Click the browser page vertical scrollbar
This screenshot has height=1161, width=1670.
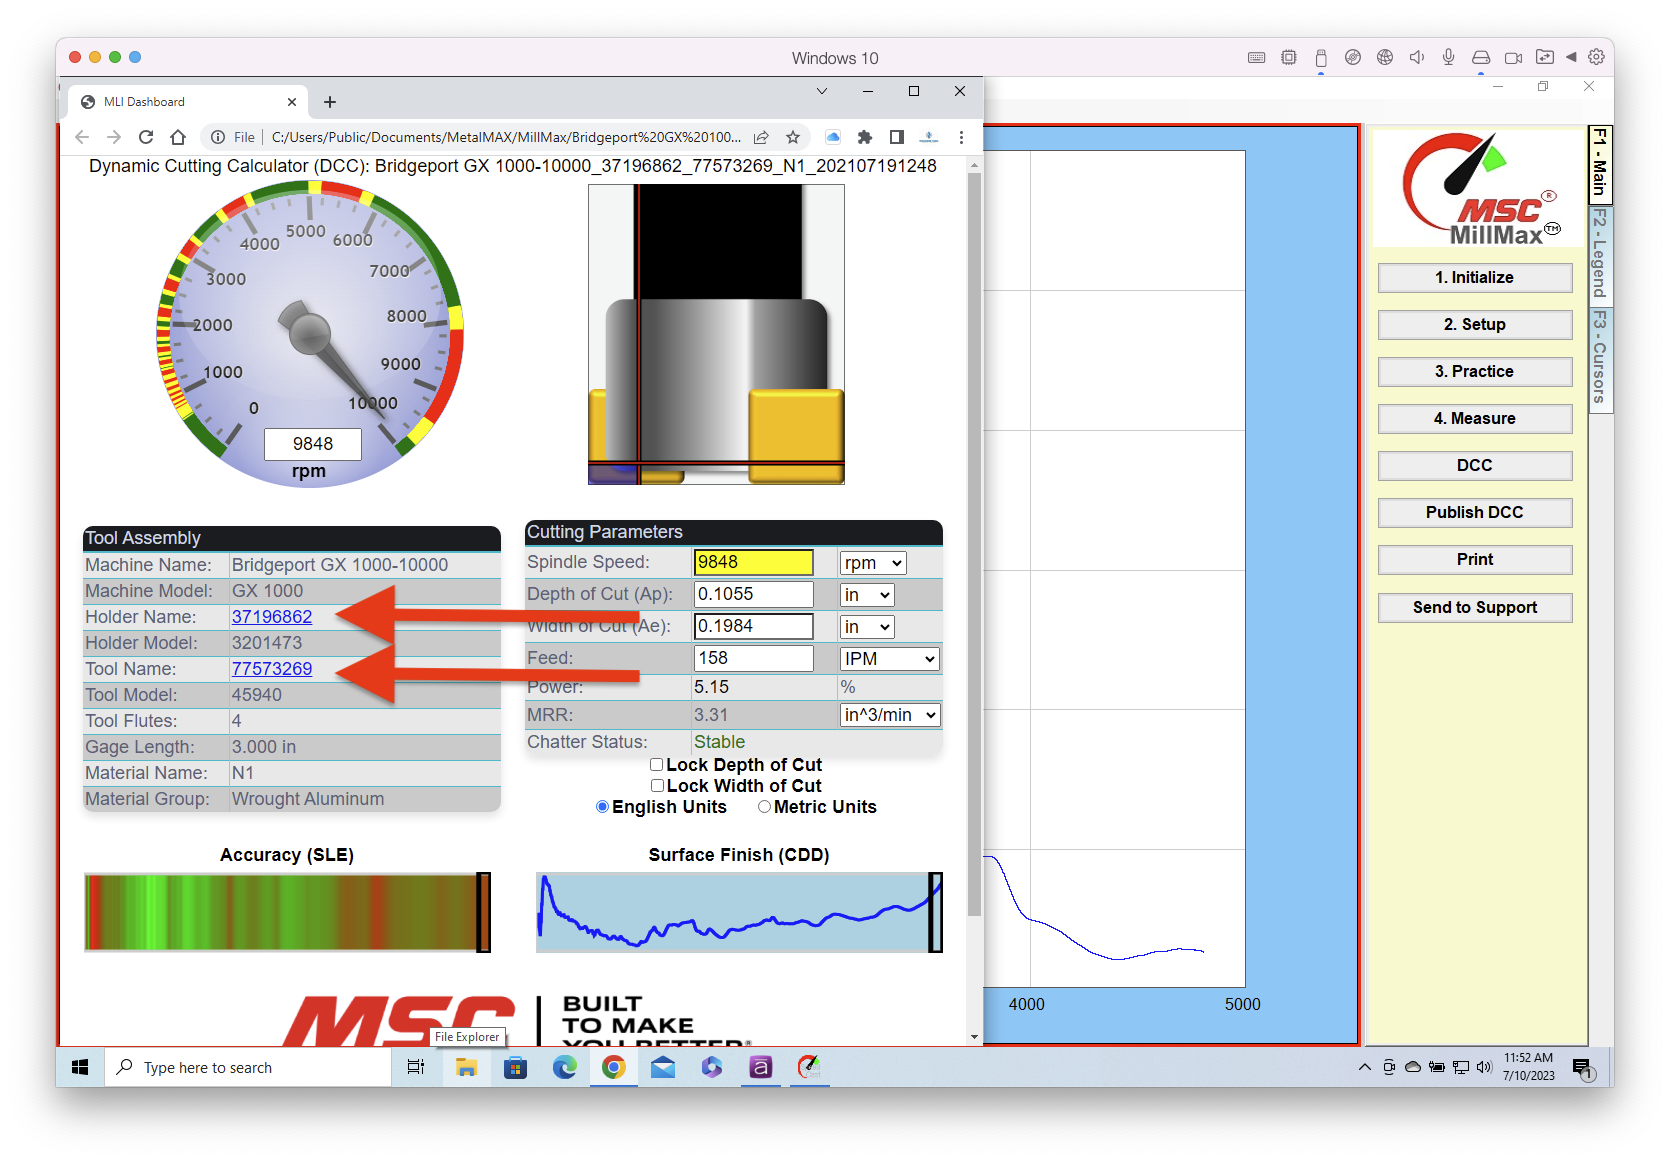coord(974,546)
